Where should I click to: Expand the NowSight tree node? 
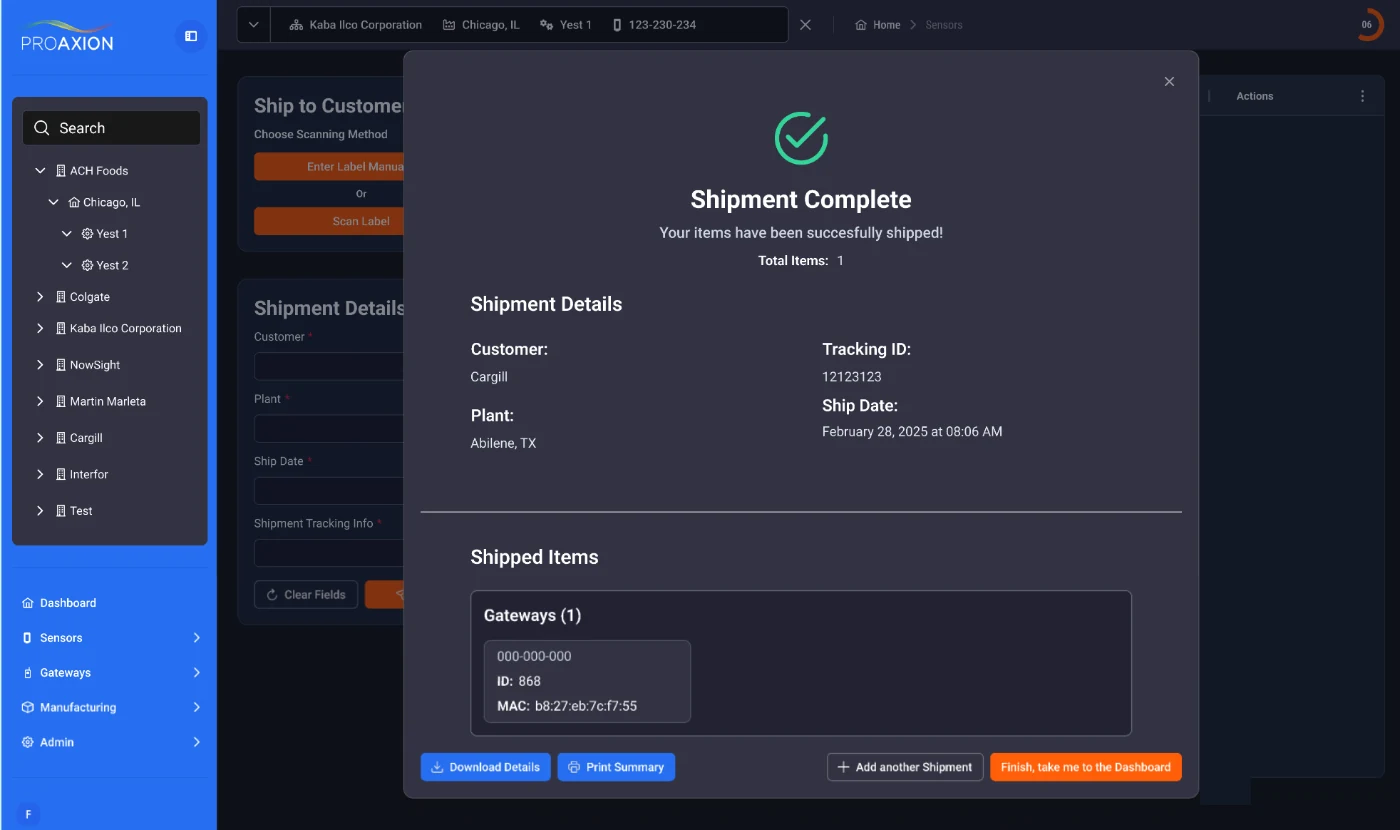tap(40, 365)
